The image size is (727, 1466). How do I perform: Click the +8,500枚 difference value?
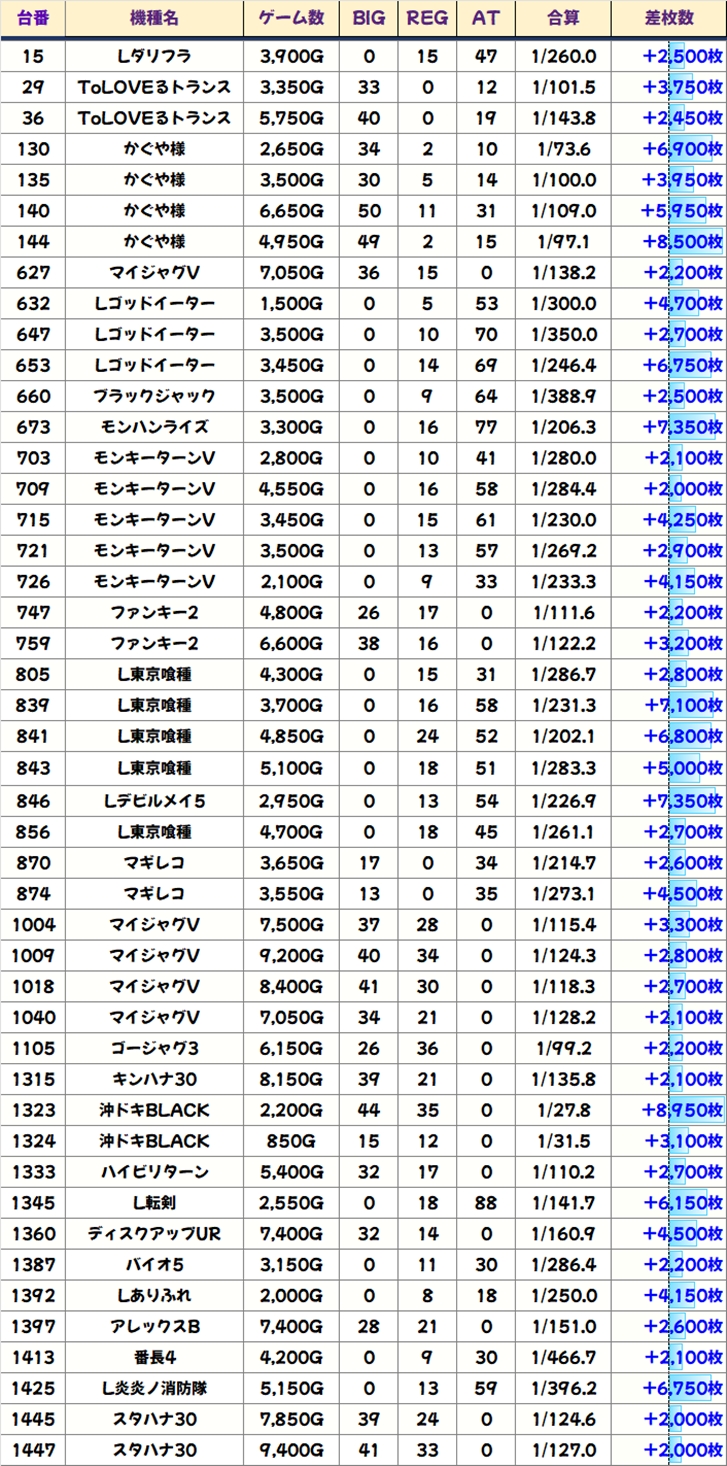pyautogui.click(x=682, y=242)
